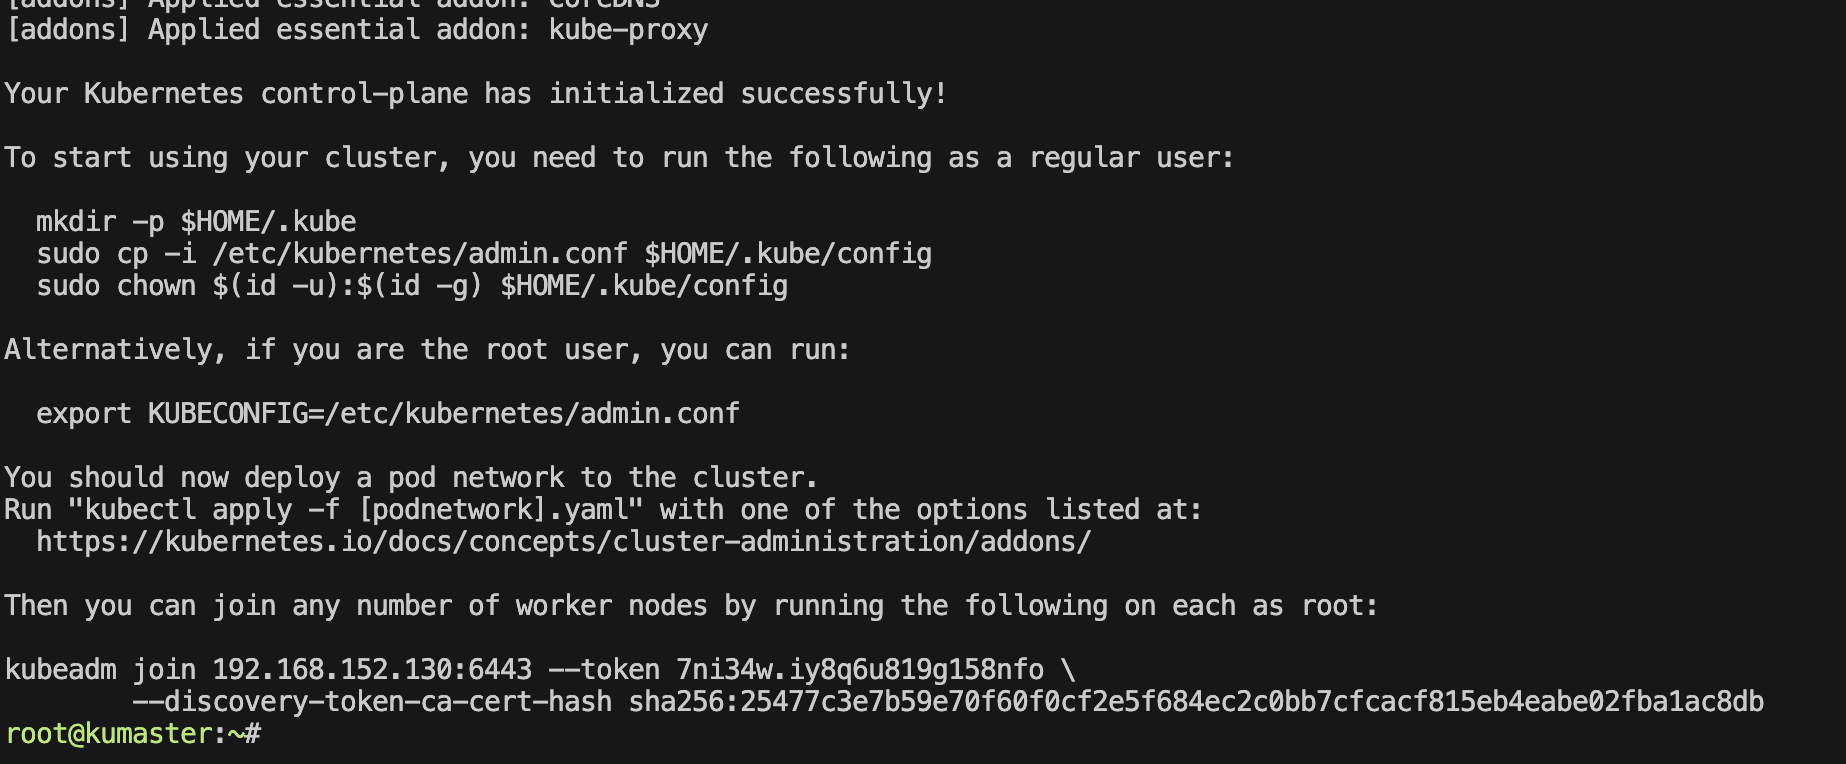This screenshot has height=764, width=1846.
Task: Click the '--discovery-token-ca-cert-hash' flag text
Action: (x=372, y=702)
